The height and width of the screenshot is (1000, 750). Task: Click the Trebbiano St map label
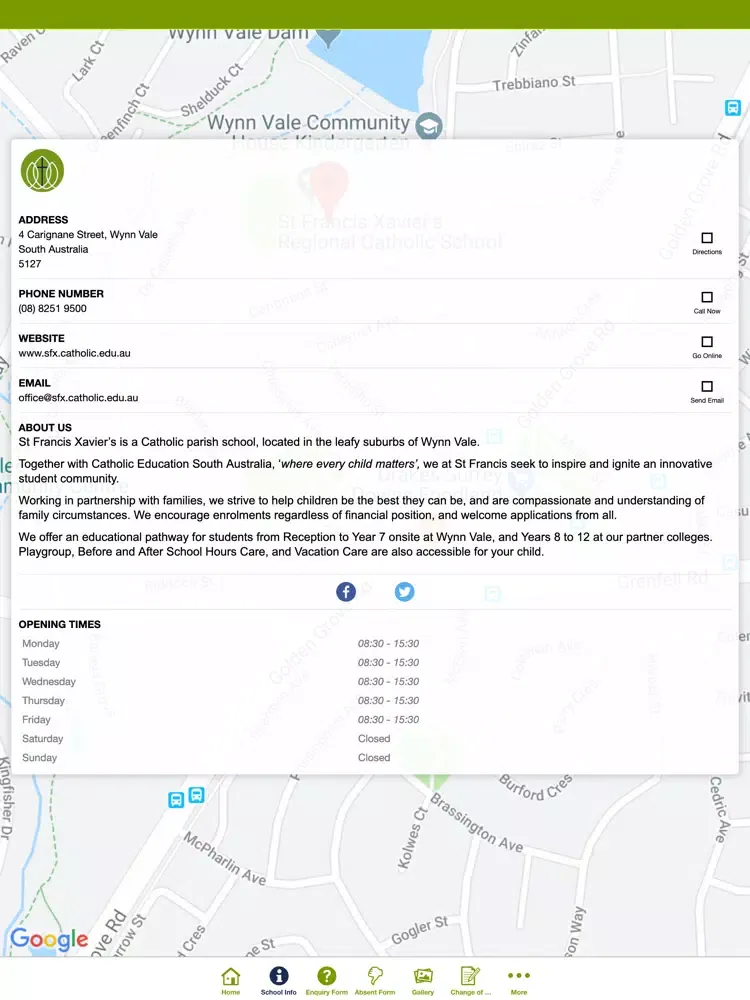[534, 83]
